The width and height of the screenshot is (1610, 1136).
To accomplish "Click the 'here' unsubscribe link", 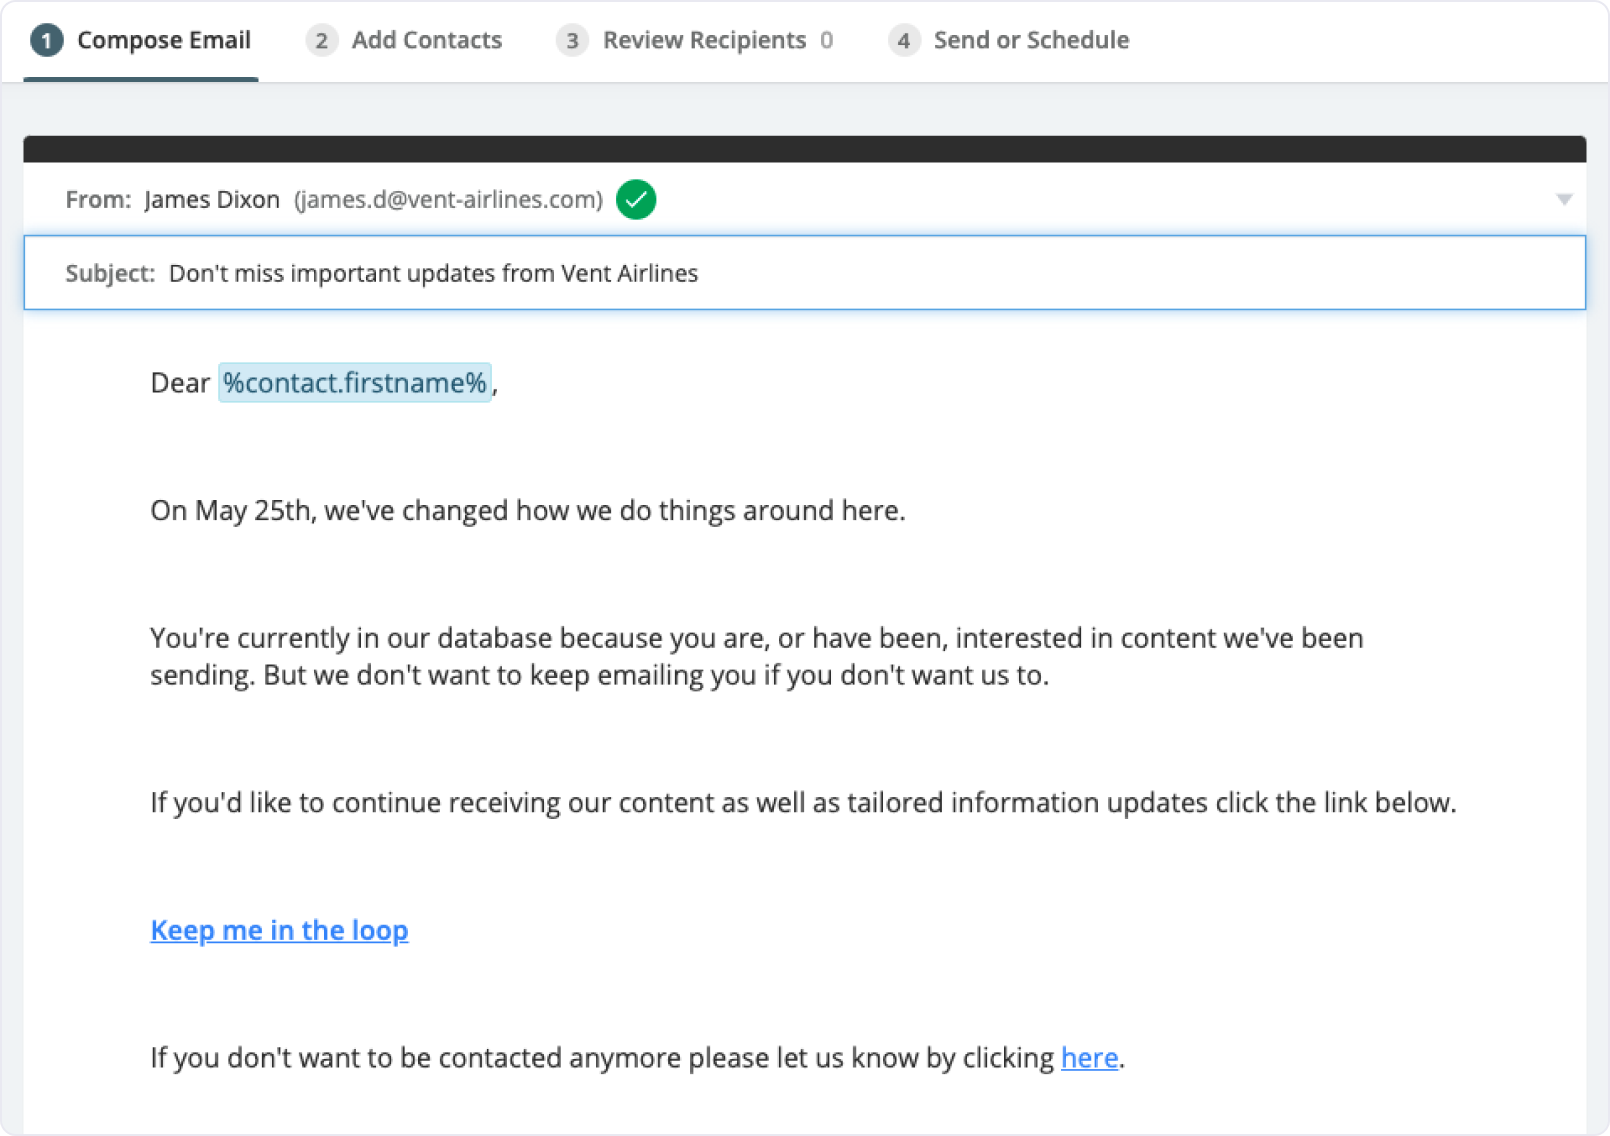I will [x=1089, y=1058].
